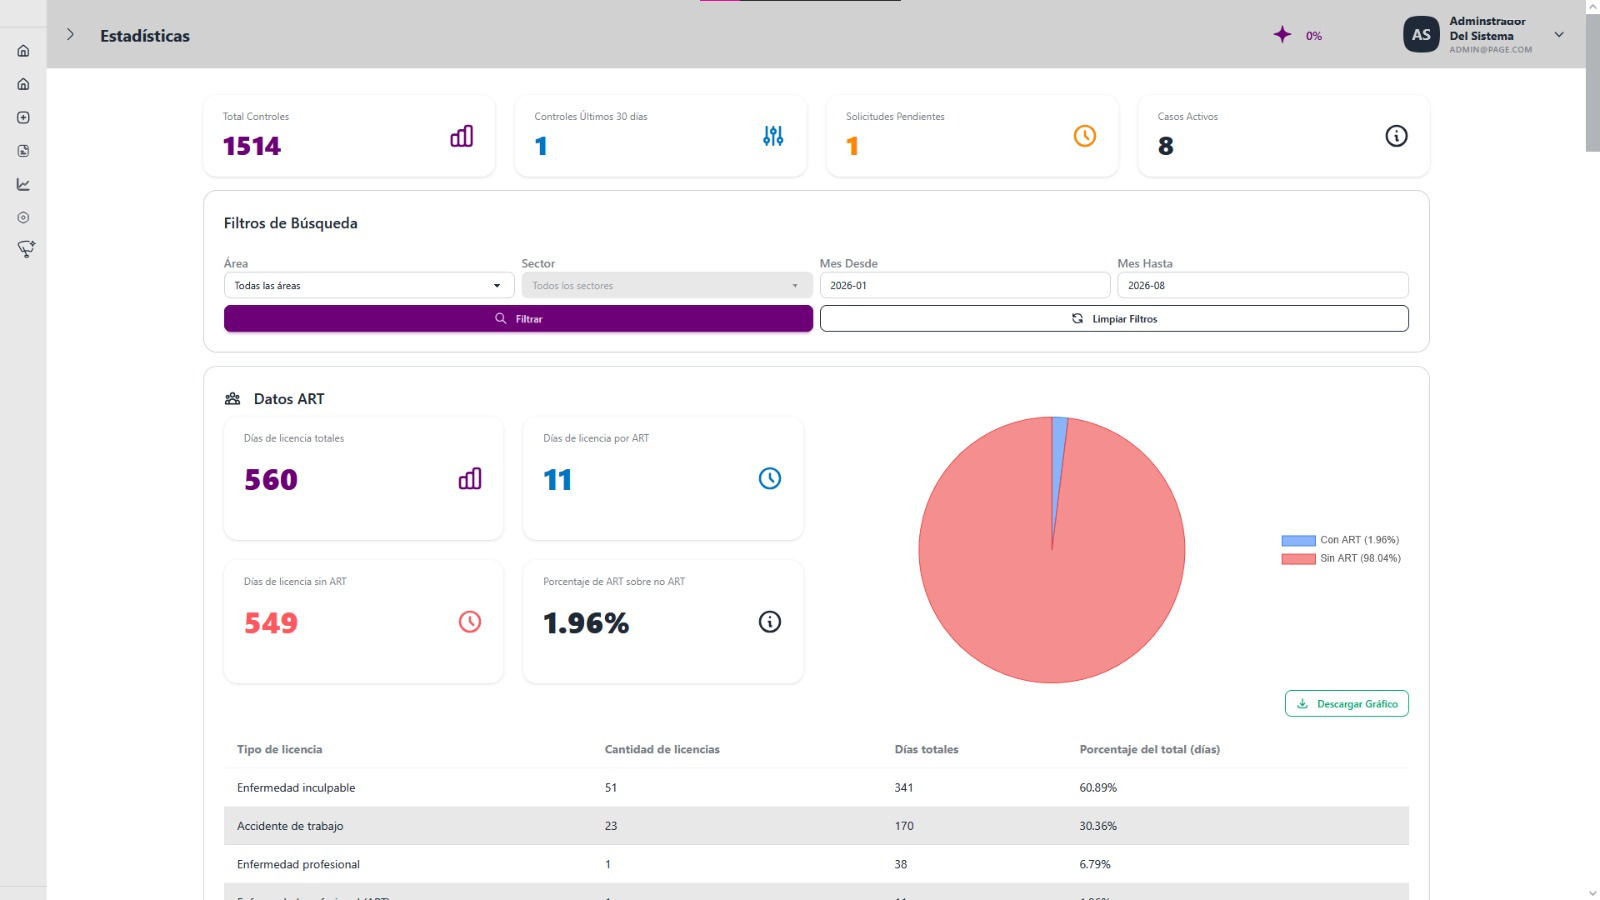Click the sliders icon in Controles Últimos 30 días

(x=773, y=136)
